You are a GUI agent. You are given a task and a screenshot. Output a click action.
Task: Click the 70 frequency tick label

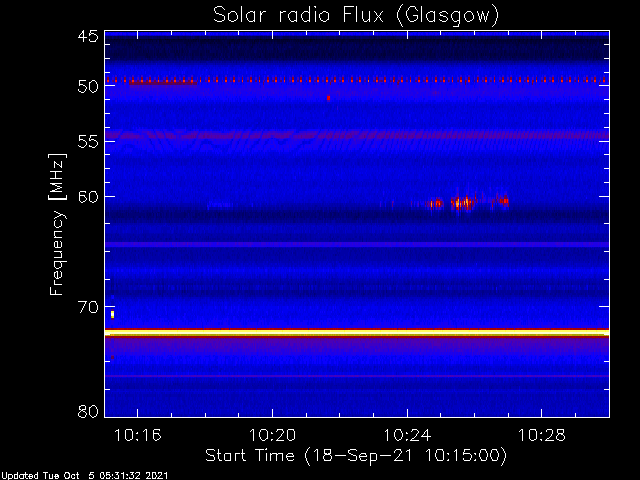tap(88, 307)
